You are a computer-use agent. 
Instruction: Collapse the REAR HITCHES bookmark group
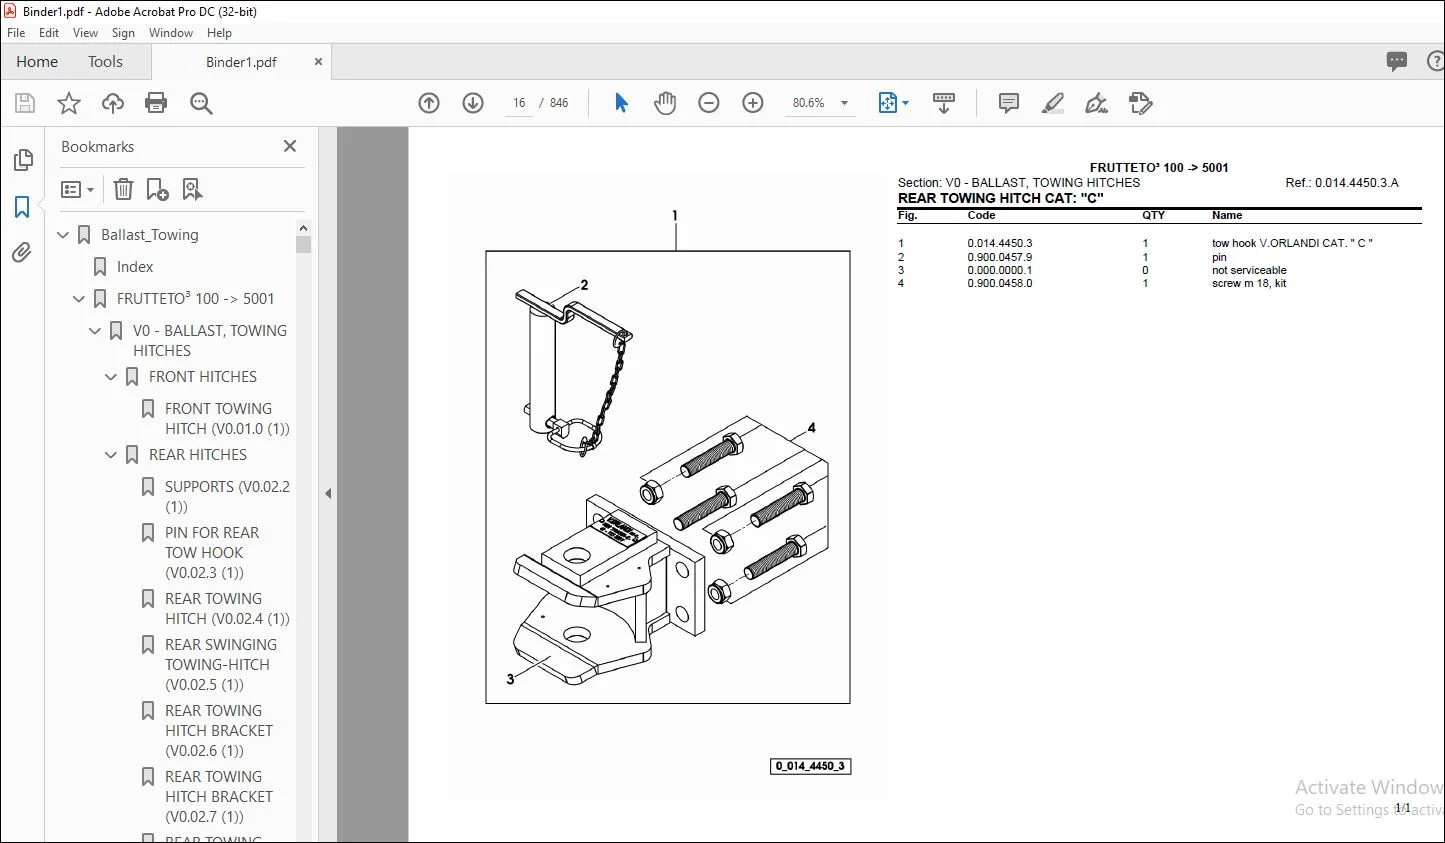[111, 455]
